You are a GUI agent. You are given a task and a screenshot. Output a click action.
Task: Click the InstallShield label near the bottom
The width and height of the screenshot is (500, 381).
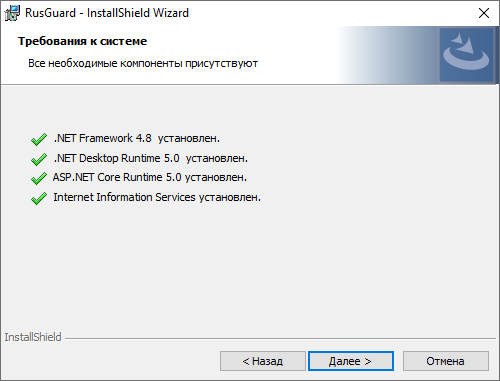point(33,337)
